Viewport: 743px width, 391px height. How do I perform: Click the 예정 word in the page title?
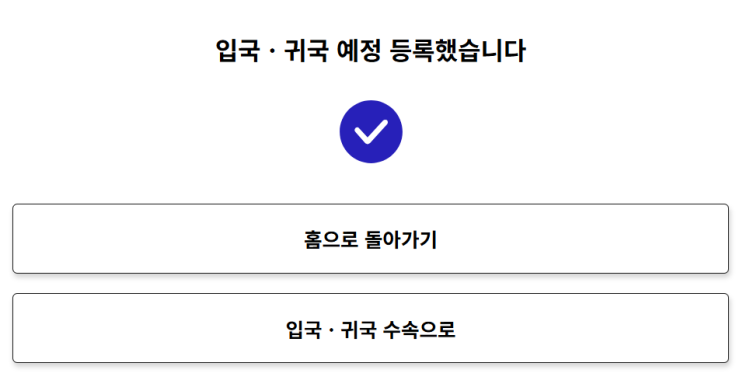click(359, 51)
